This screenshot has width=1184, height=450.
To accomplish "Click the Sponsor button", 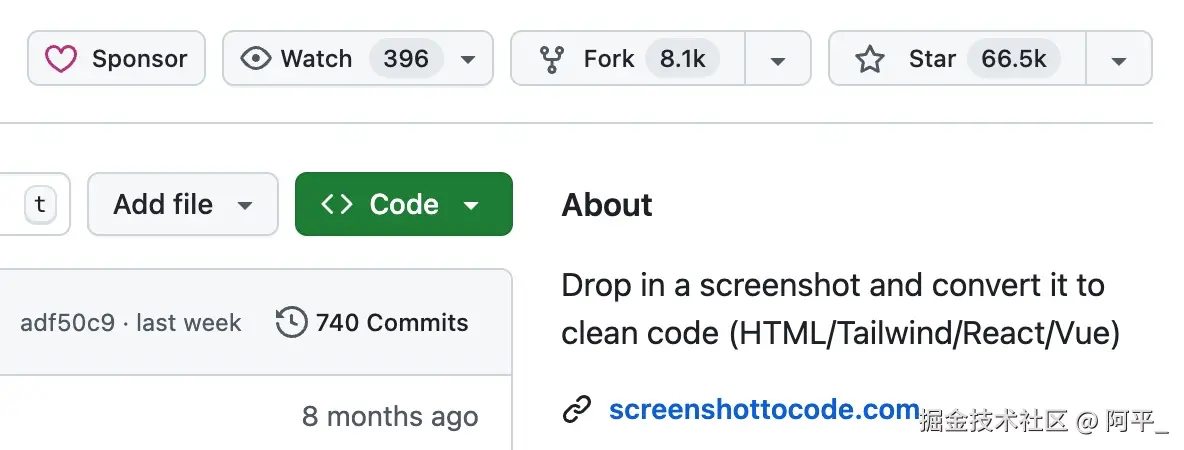I will pos(116,59).
